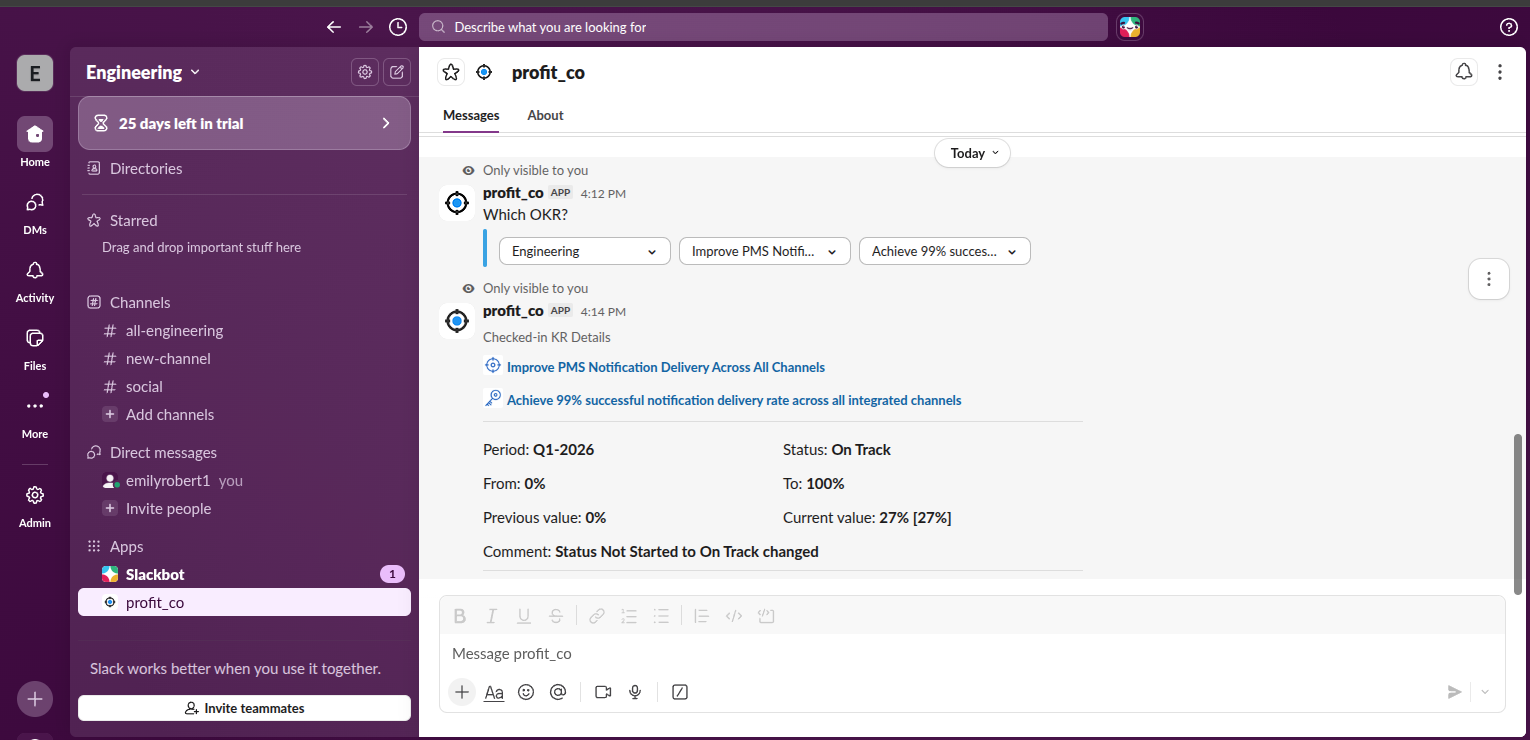Open send options arrow in composer
Viewport: 1530px width, 740px height.
pos(1485,692)
